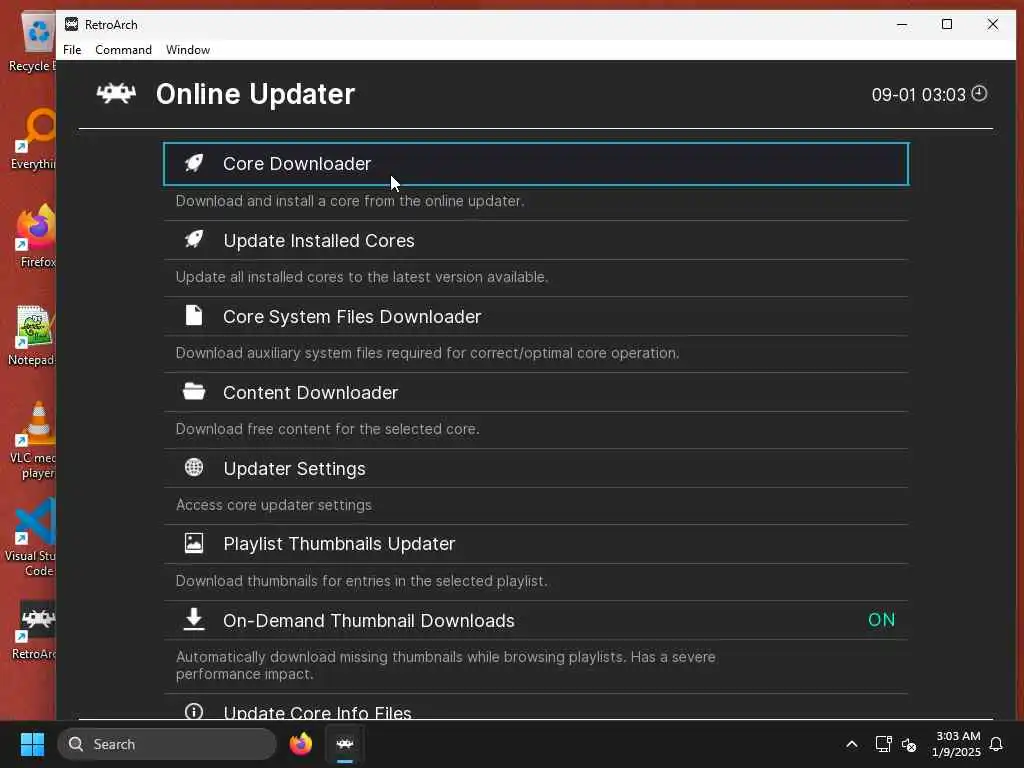Open Content Downloader
The image size is (1024, 768).
pyautogui.click(x=536, y=392)
